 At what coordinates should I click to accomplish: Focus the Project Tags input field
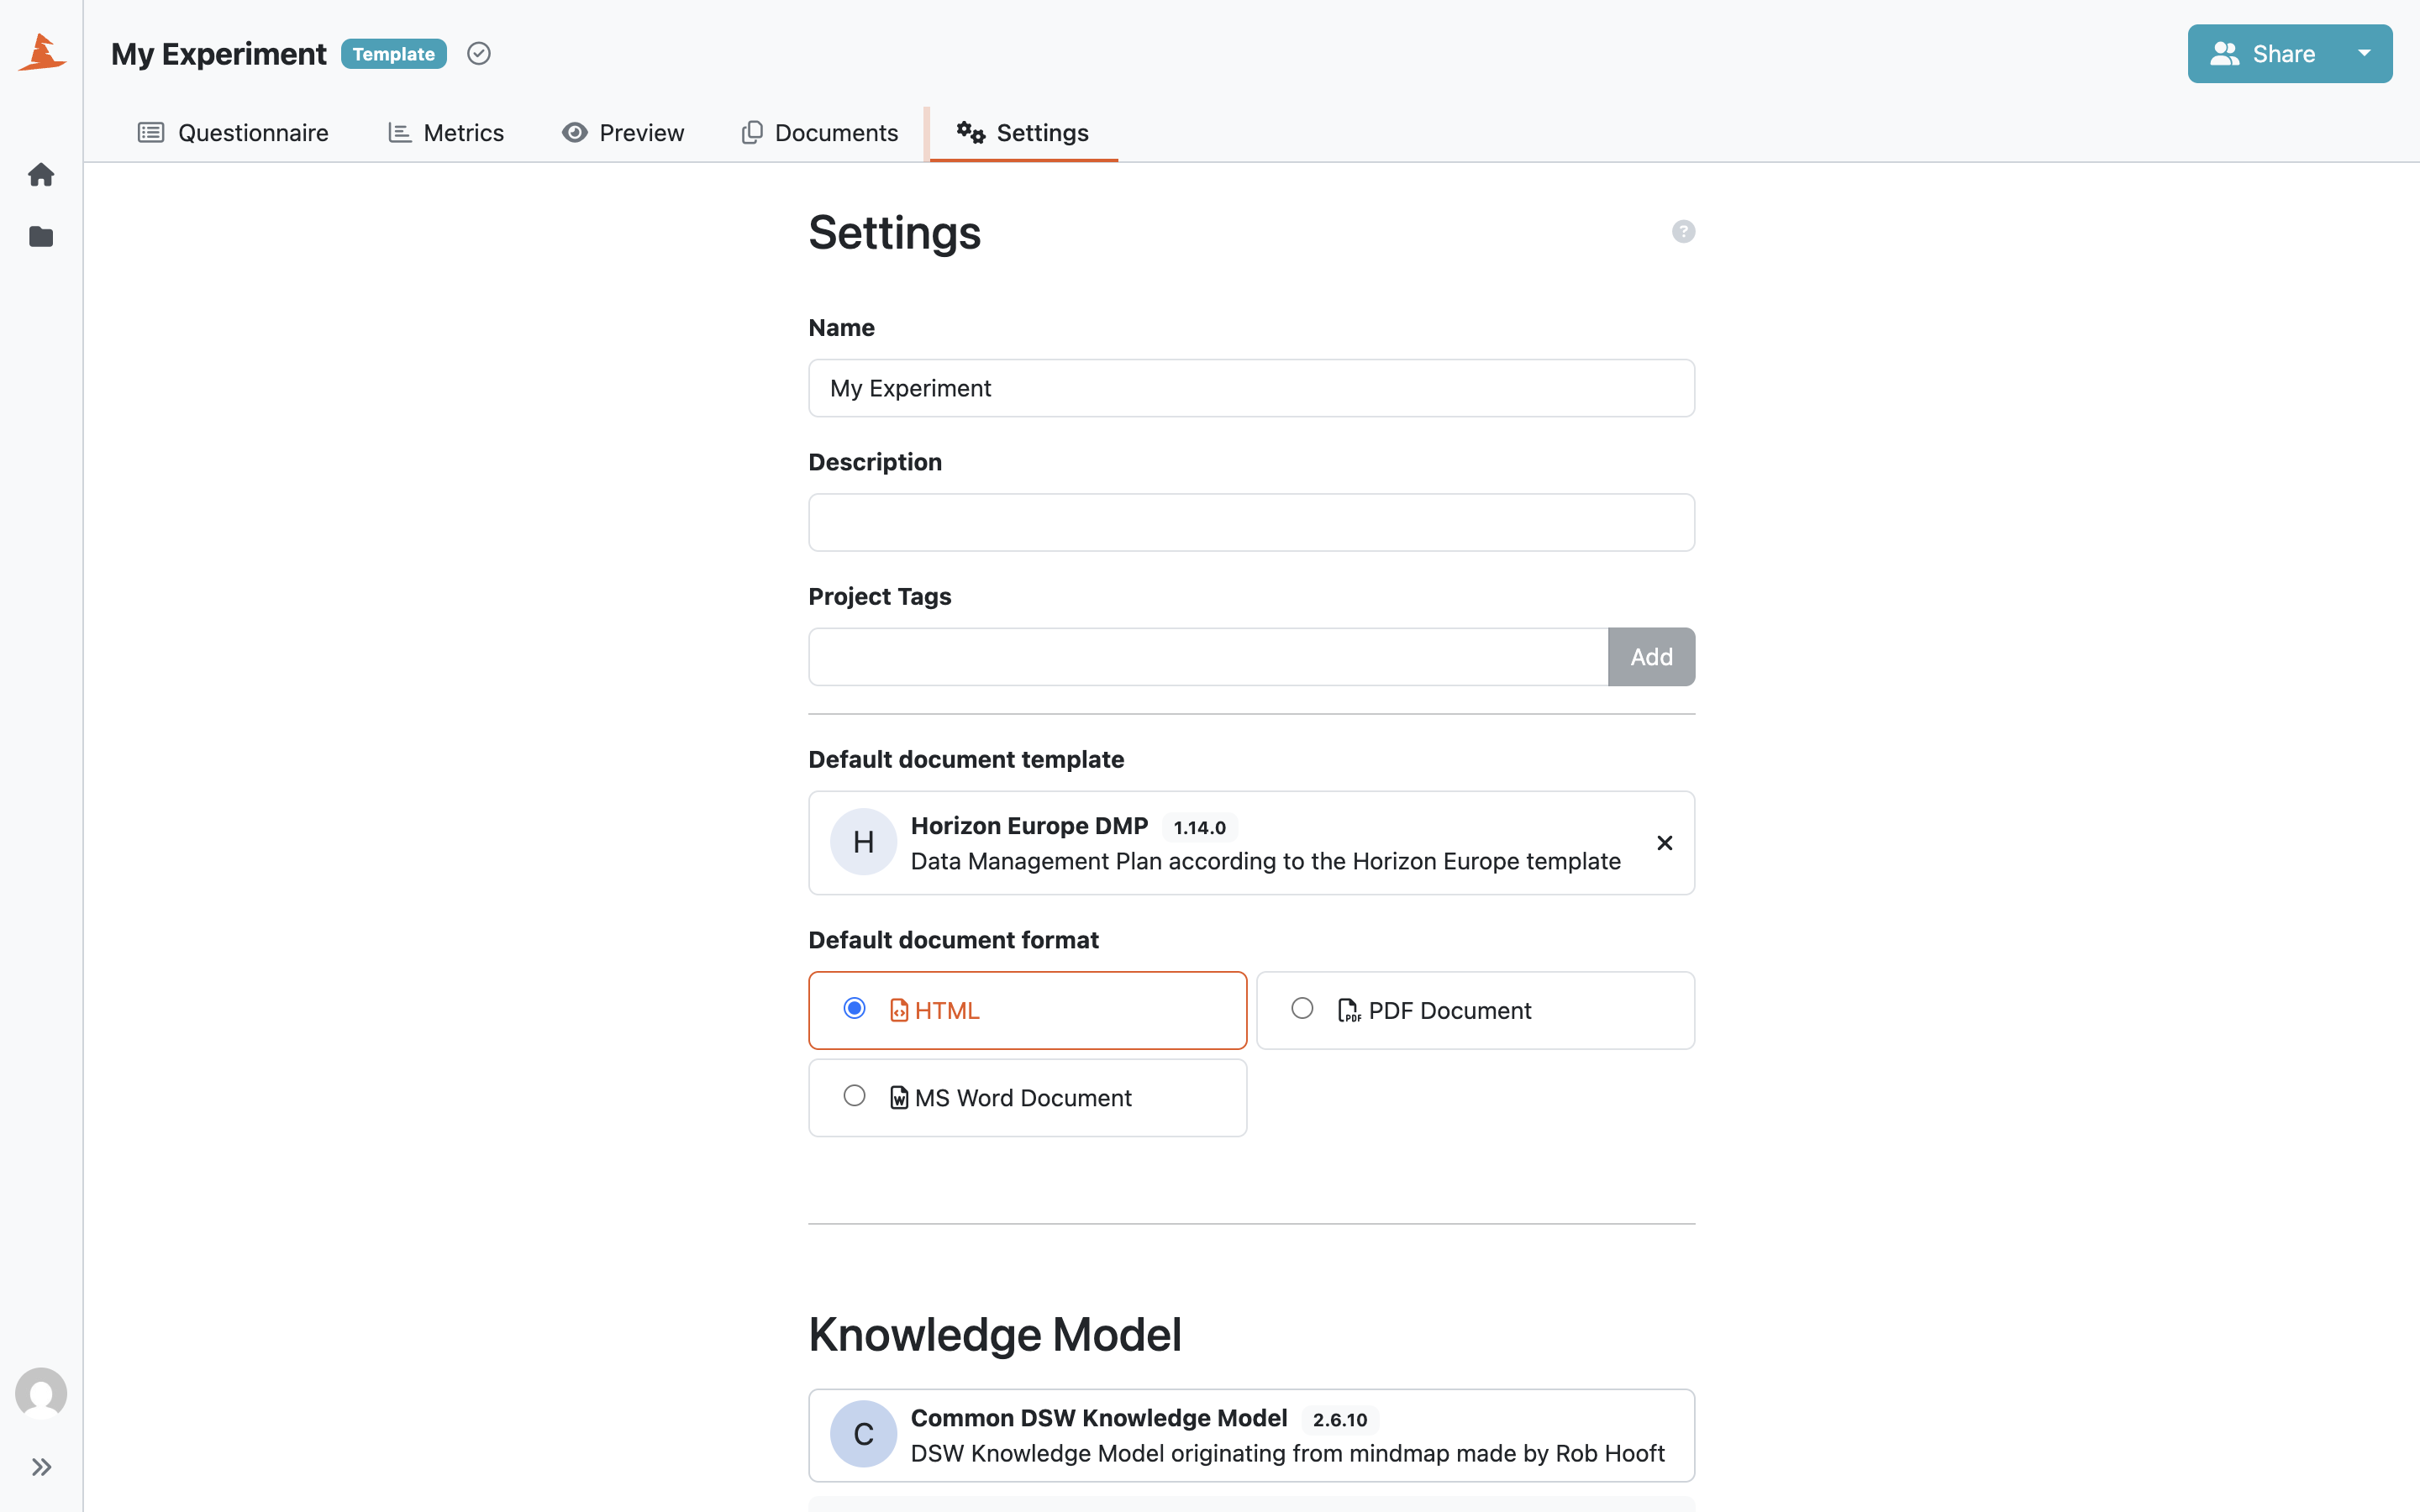click(1208, 657)
